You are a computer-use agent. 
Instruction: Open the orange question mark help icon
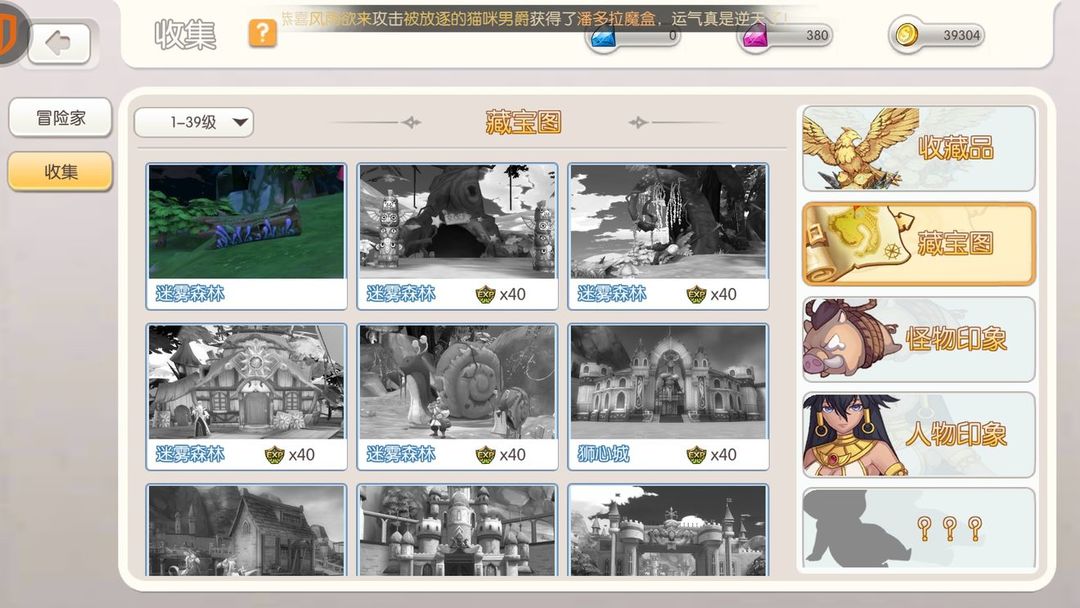262,33
